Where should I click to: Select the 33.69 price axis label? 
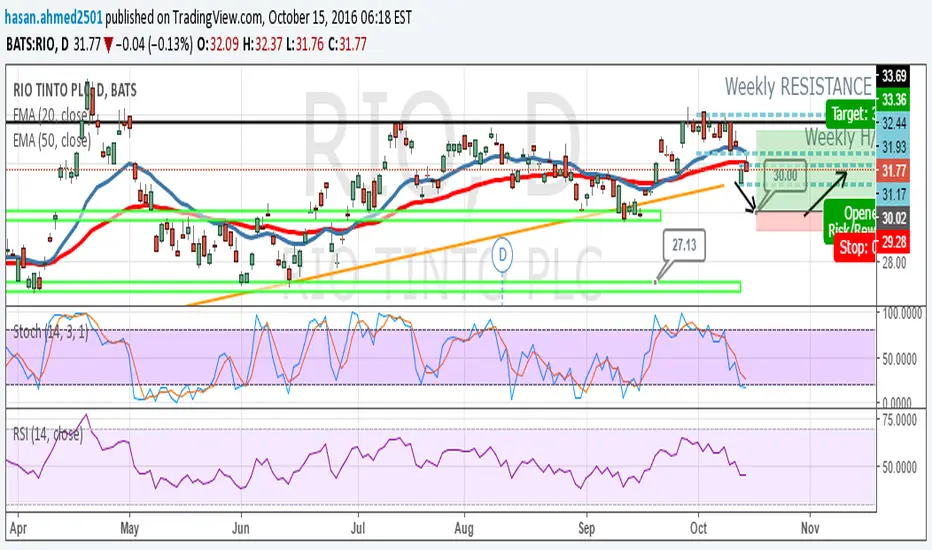point(893,76)
